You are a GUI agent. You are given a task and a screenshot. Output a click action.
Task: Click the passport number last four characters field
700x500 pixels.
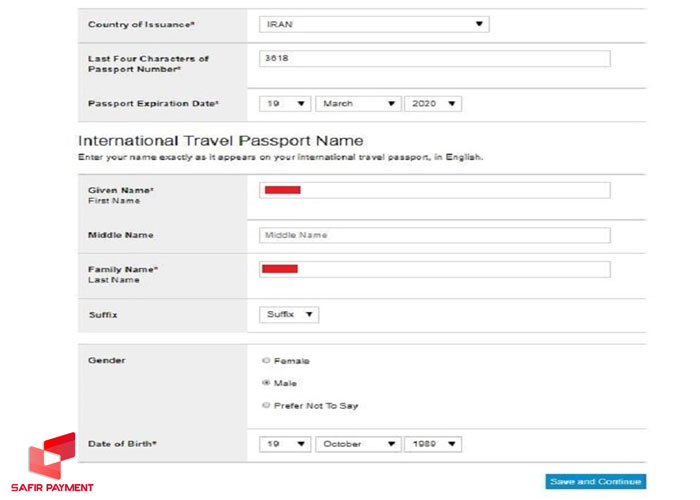tap(434, 59)
